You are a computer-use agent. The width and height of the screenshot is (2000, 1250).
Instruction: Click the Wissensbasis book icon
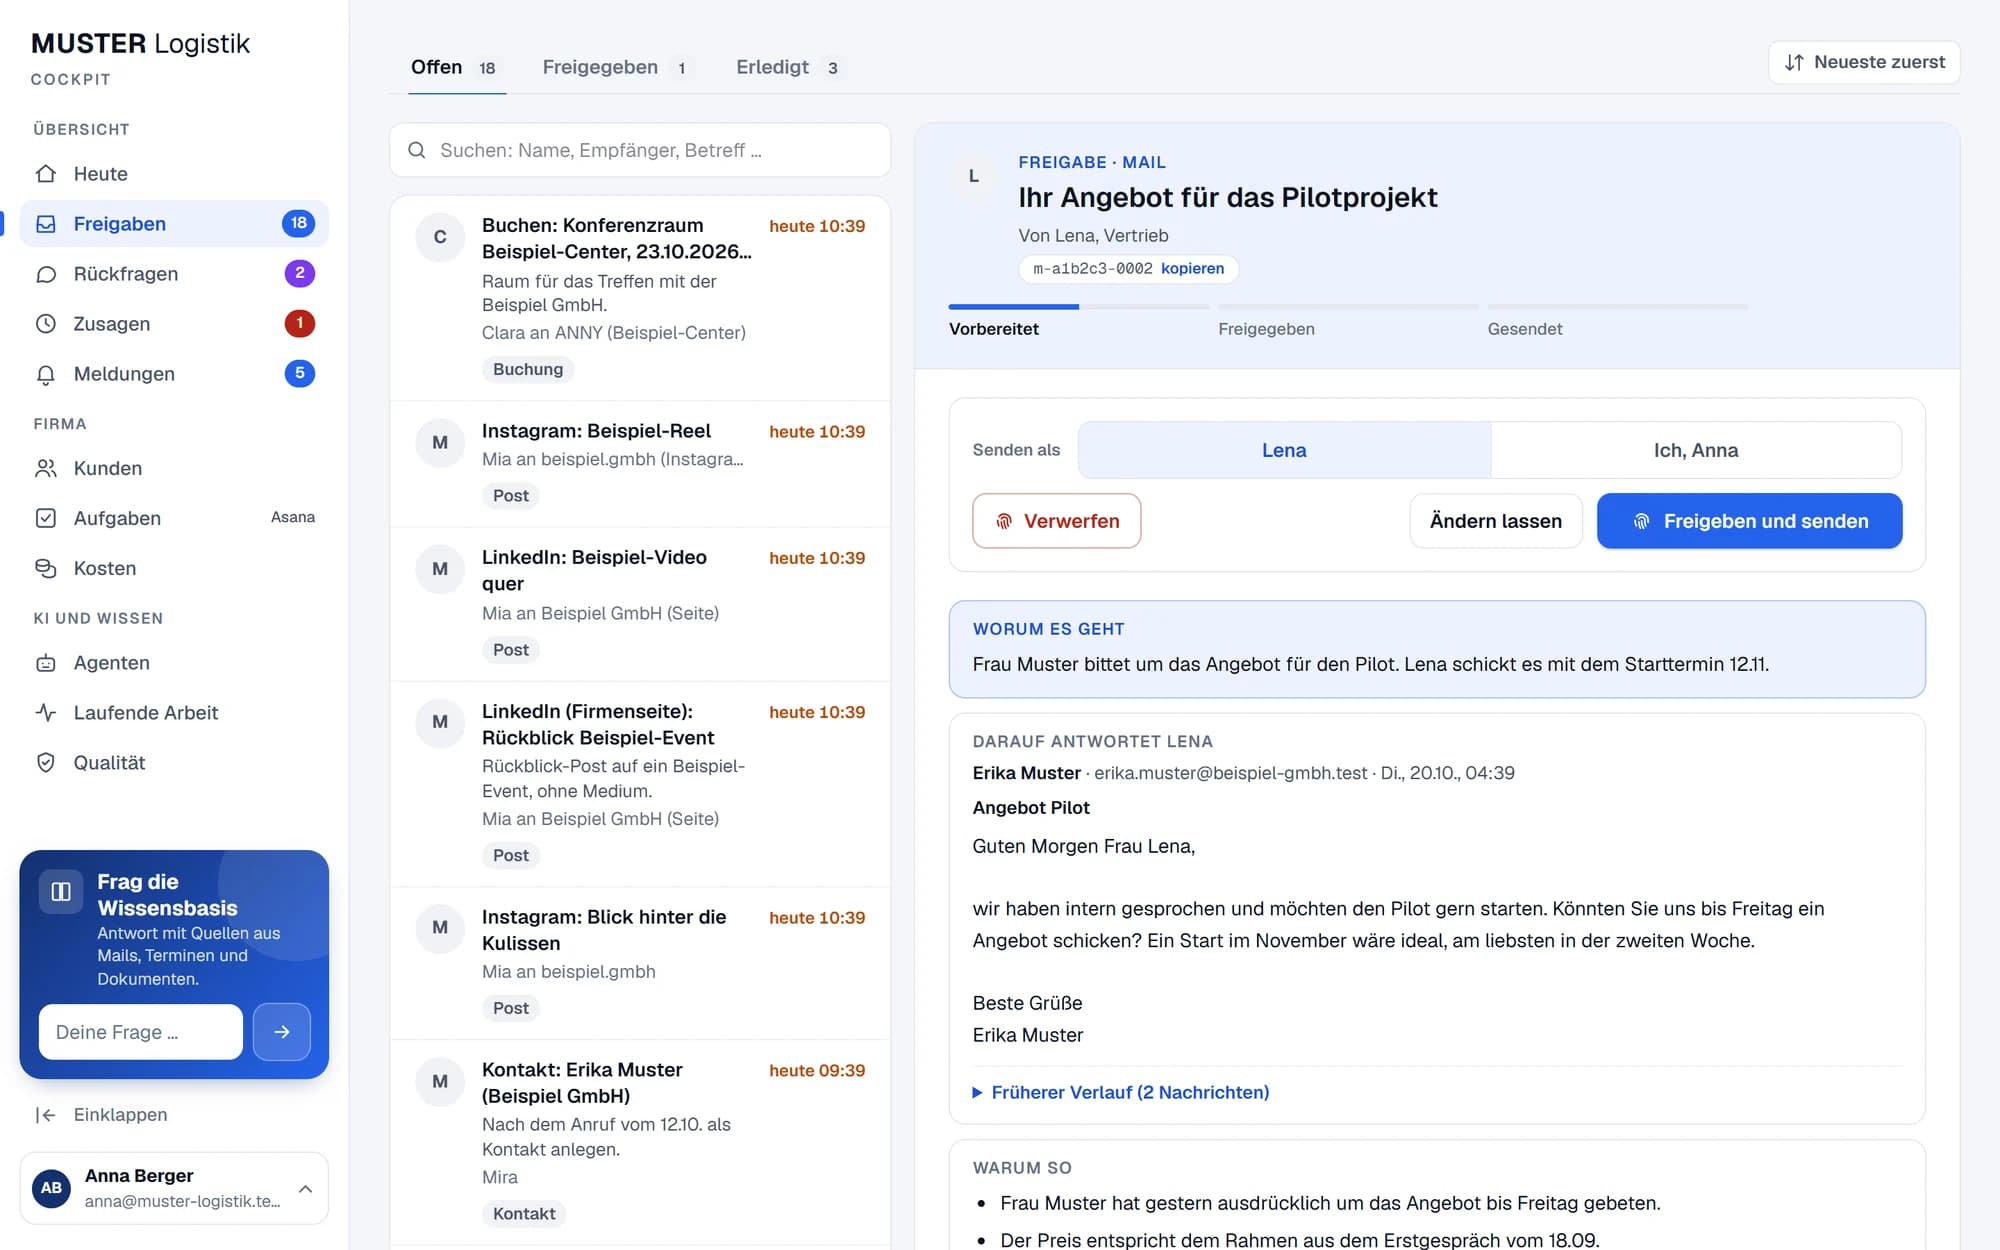61,891
